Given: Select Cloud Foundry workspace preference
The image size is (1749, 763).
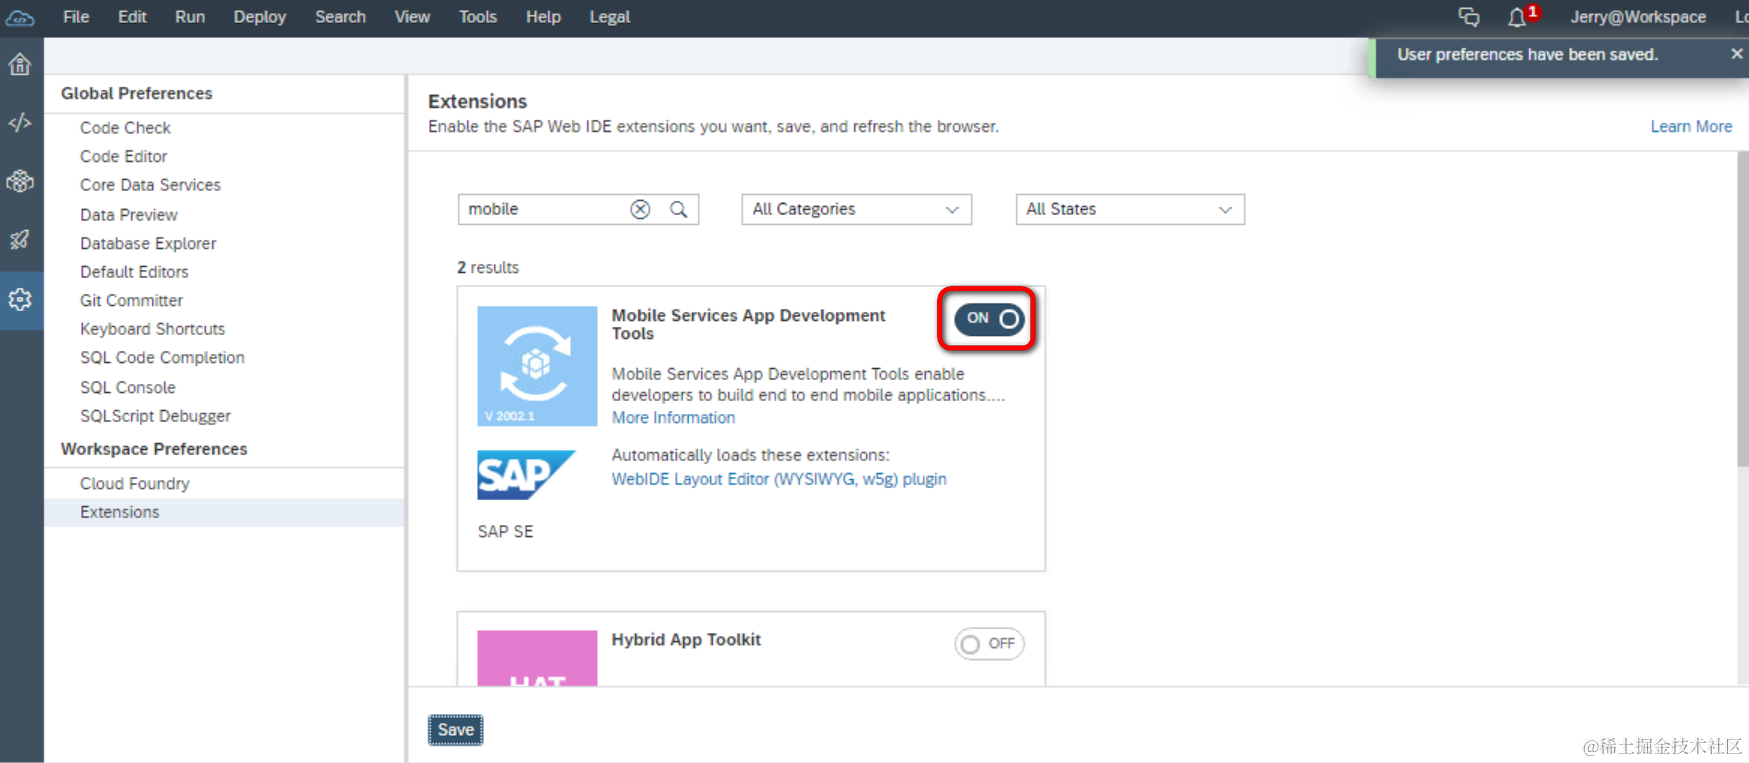Looking at the screenshot, I should [134, 483].
